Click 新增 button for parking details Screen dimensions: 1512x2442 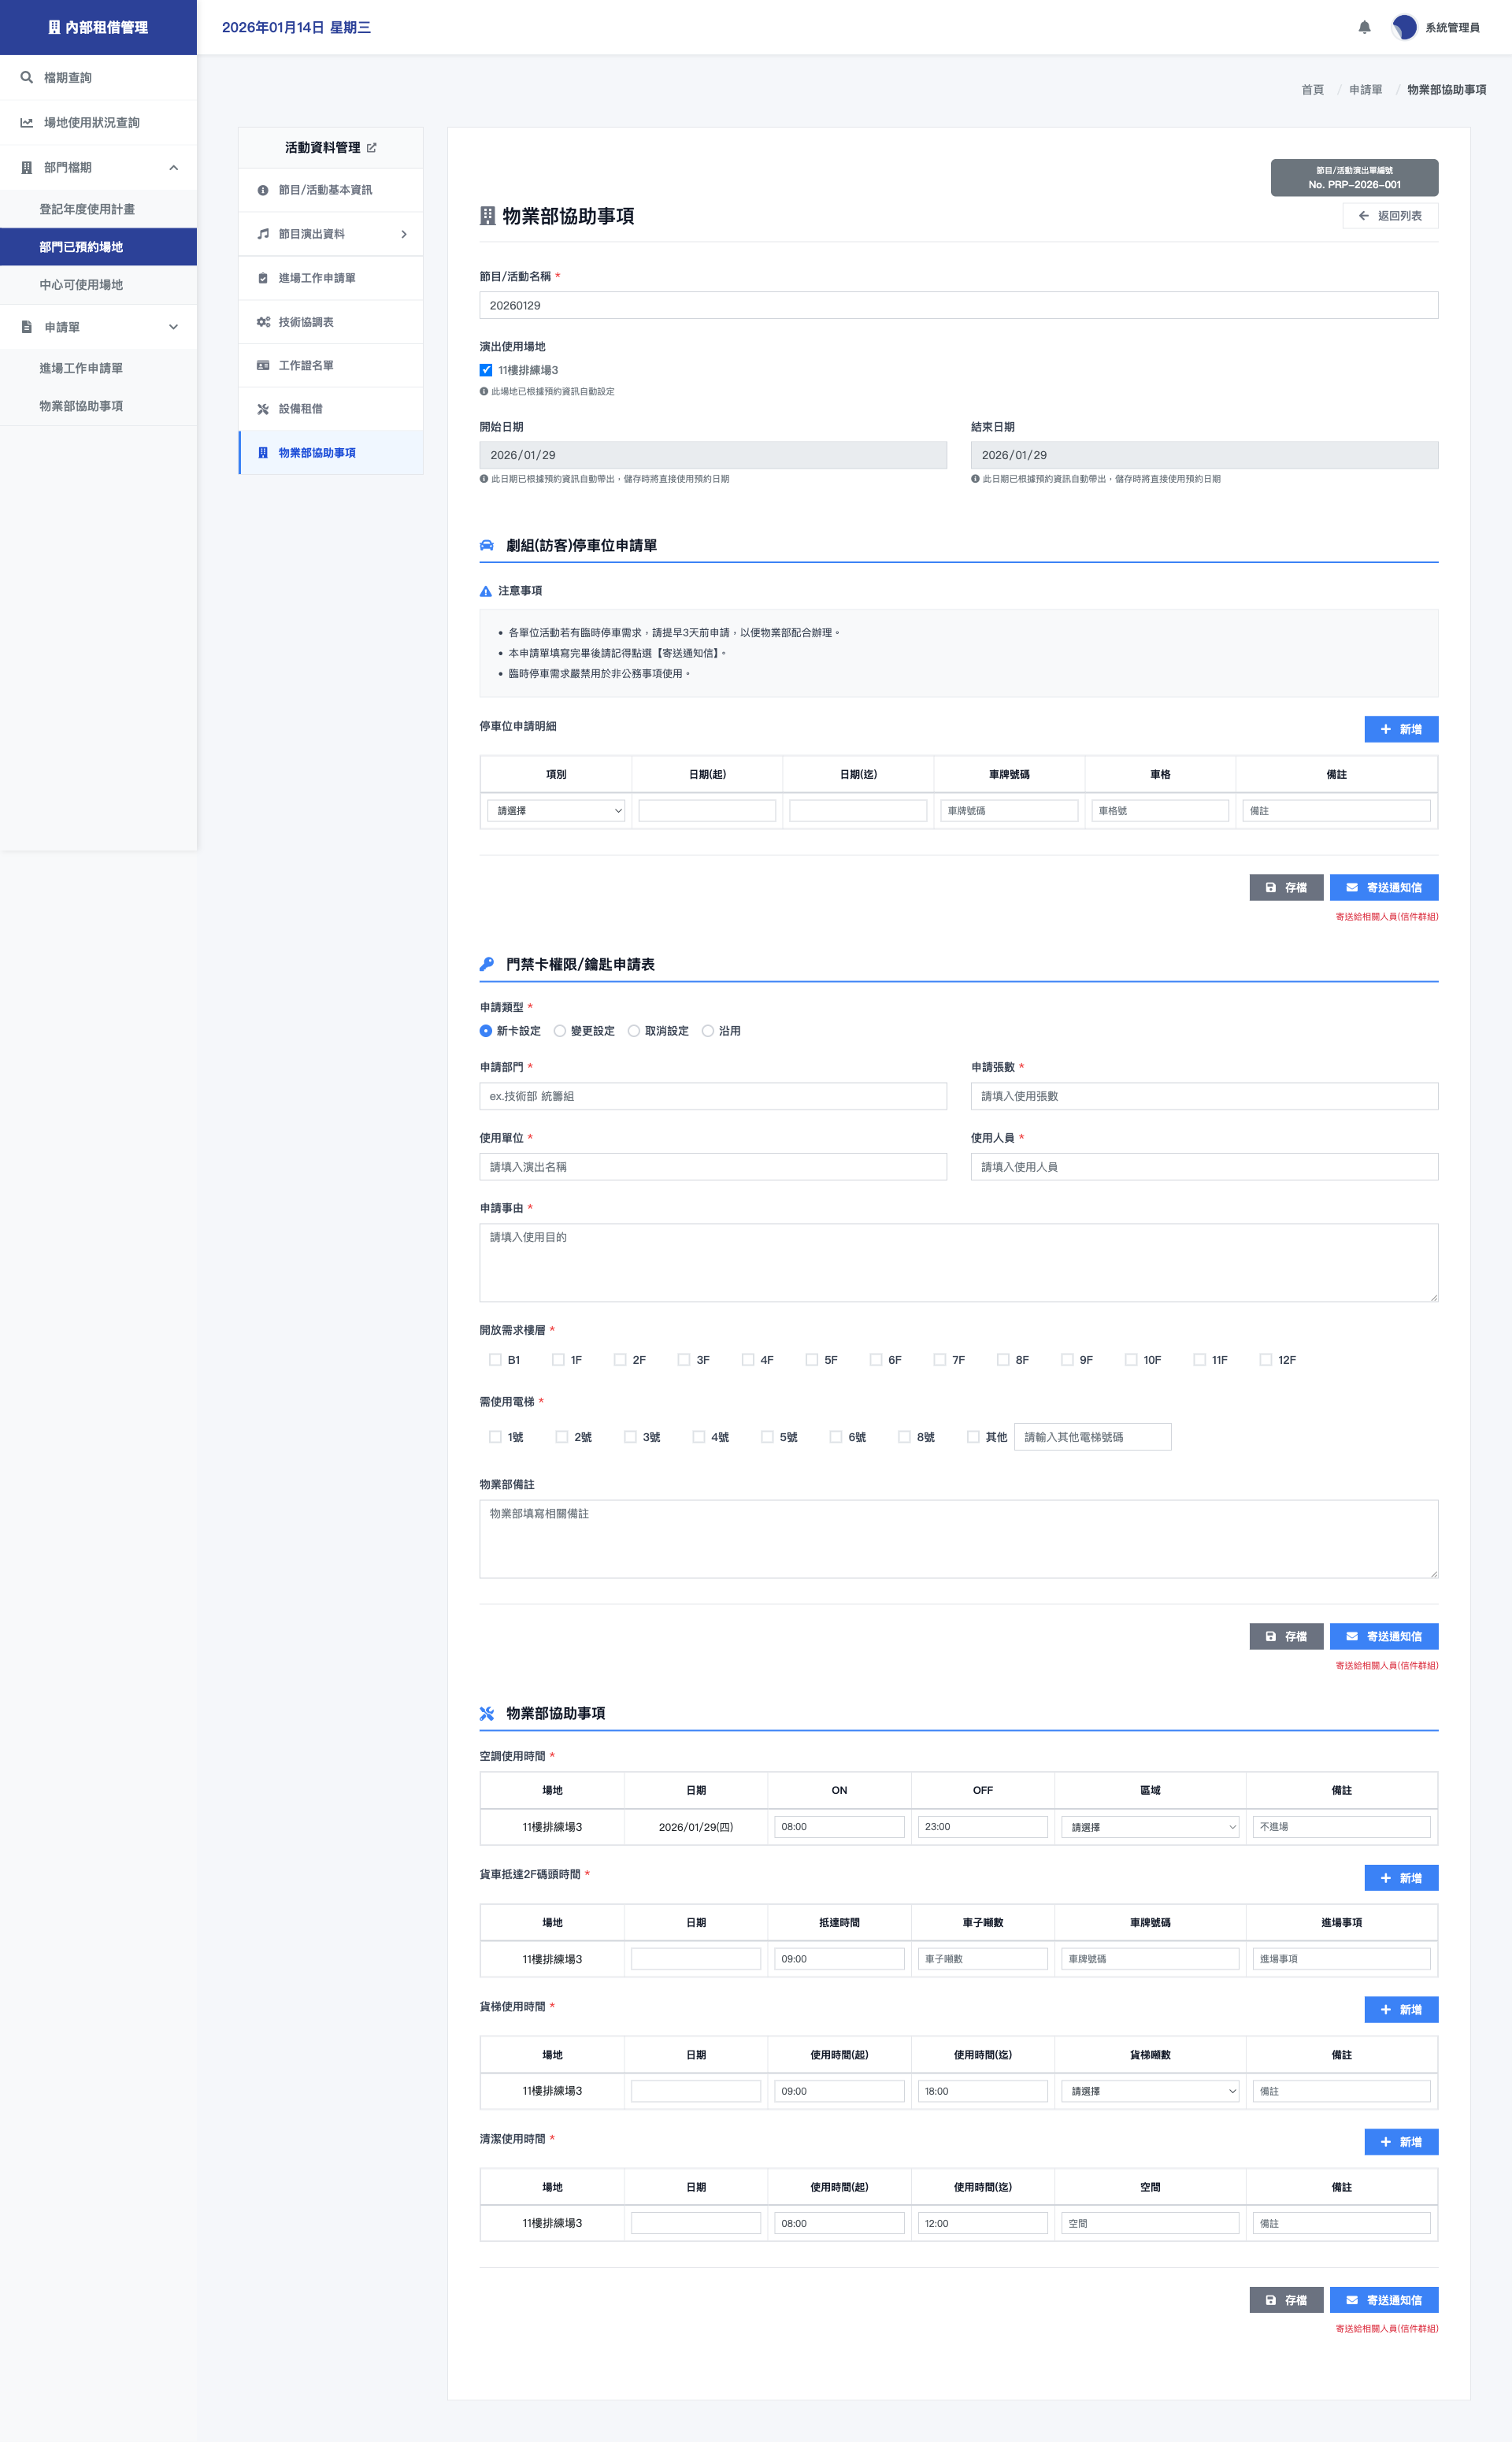(1400, 729)
